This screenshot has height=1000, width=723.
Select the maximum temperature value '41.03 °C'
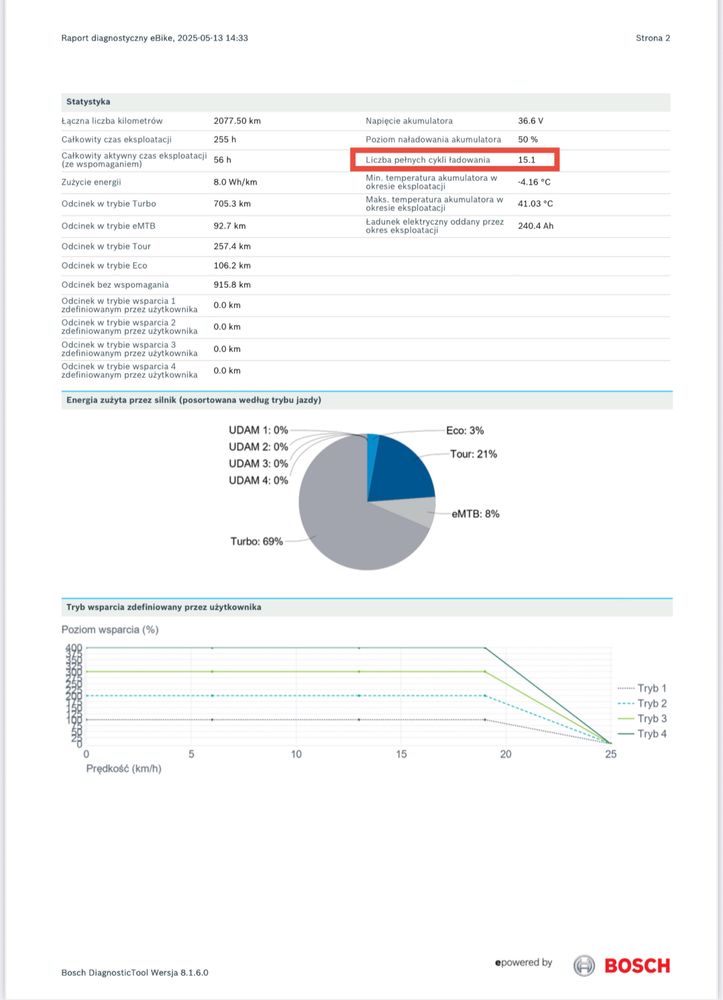(536, 203)
